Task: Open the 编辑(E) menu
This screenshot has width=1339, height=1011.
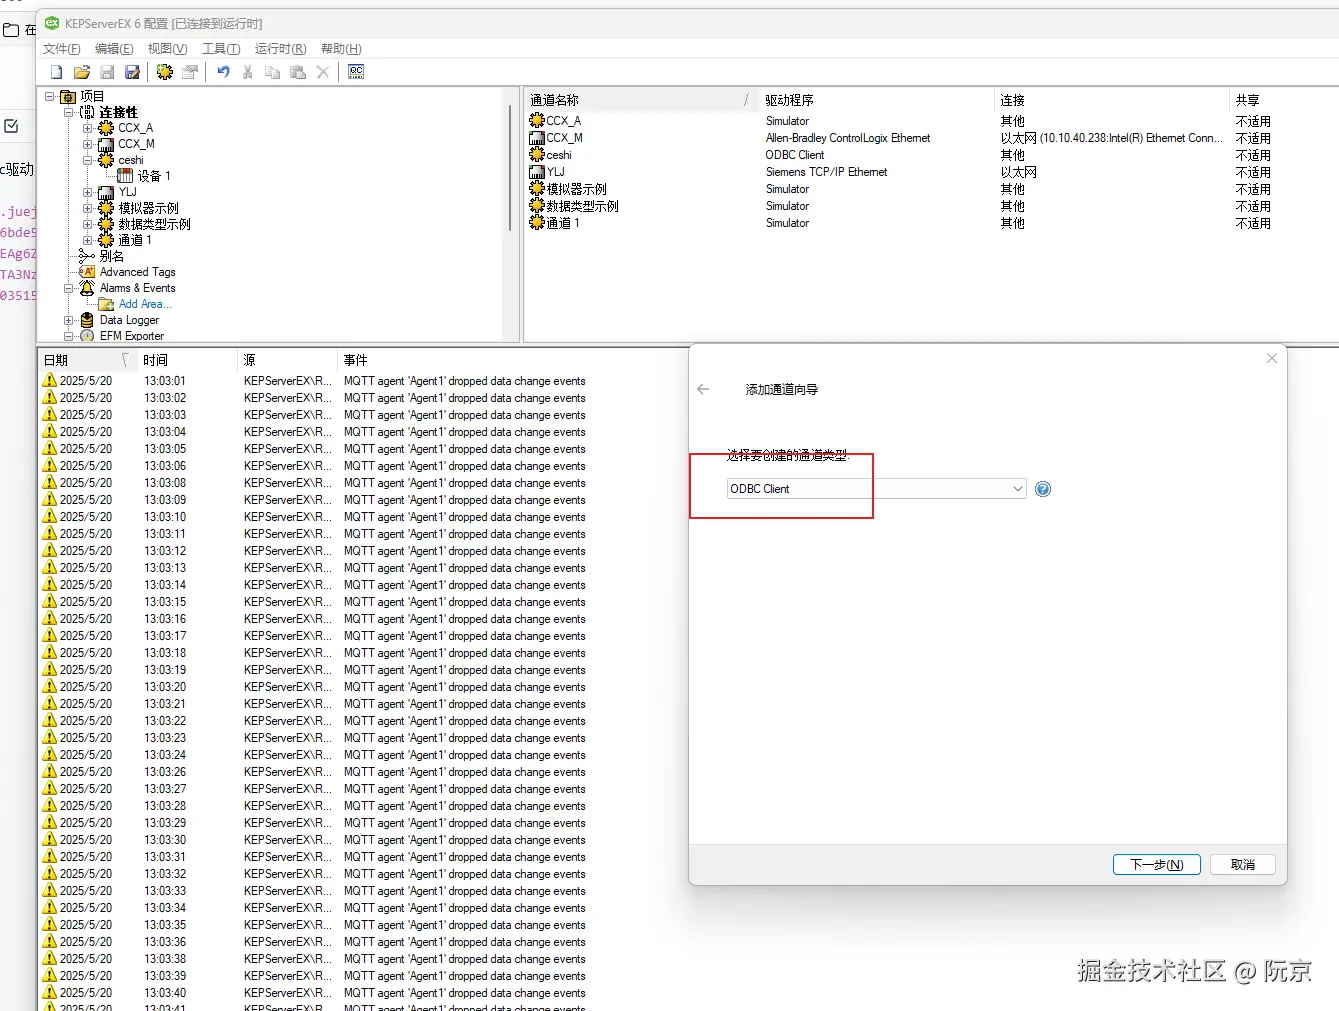Action: coord(114,49)
